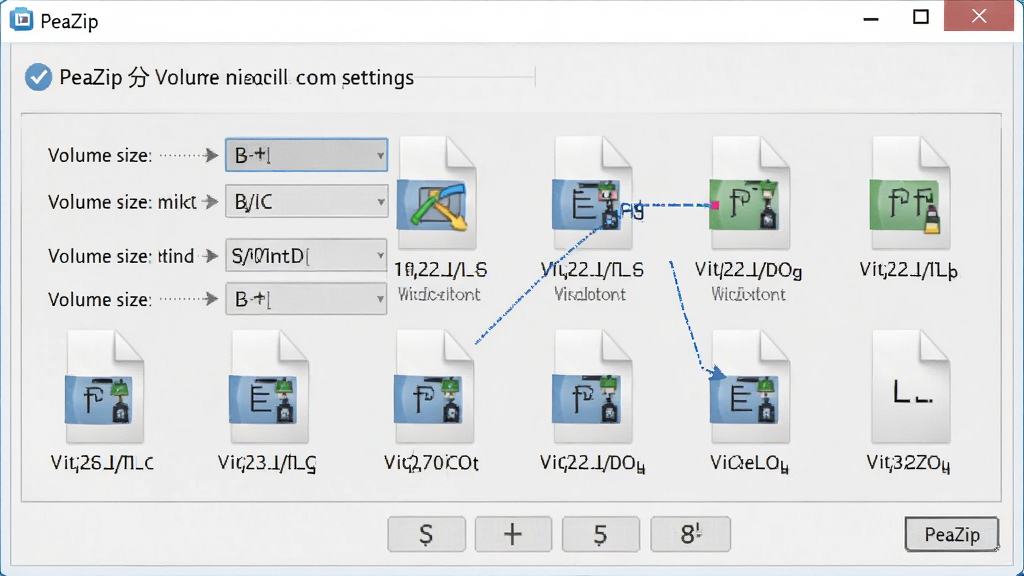The height and width of the screenshot is (576, 1024).
Task: Open the blank file icon Vit;32ZOu
Action: (911, 387)
